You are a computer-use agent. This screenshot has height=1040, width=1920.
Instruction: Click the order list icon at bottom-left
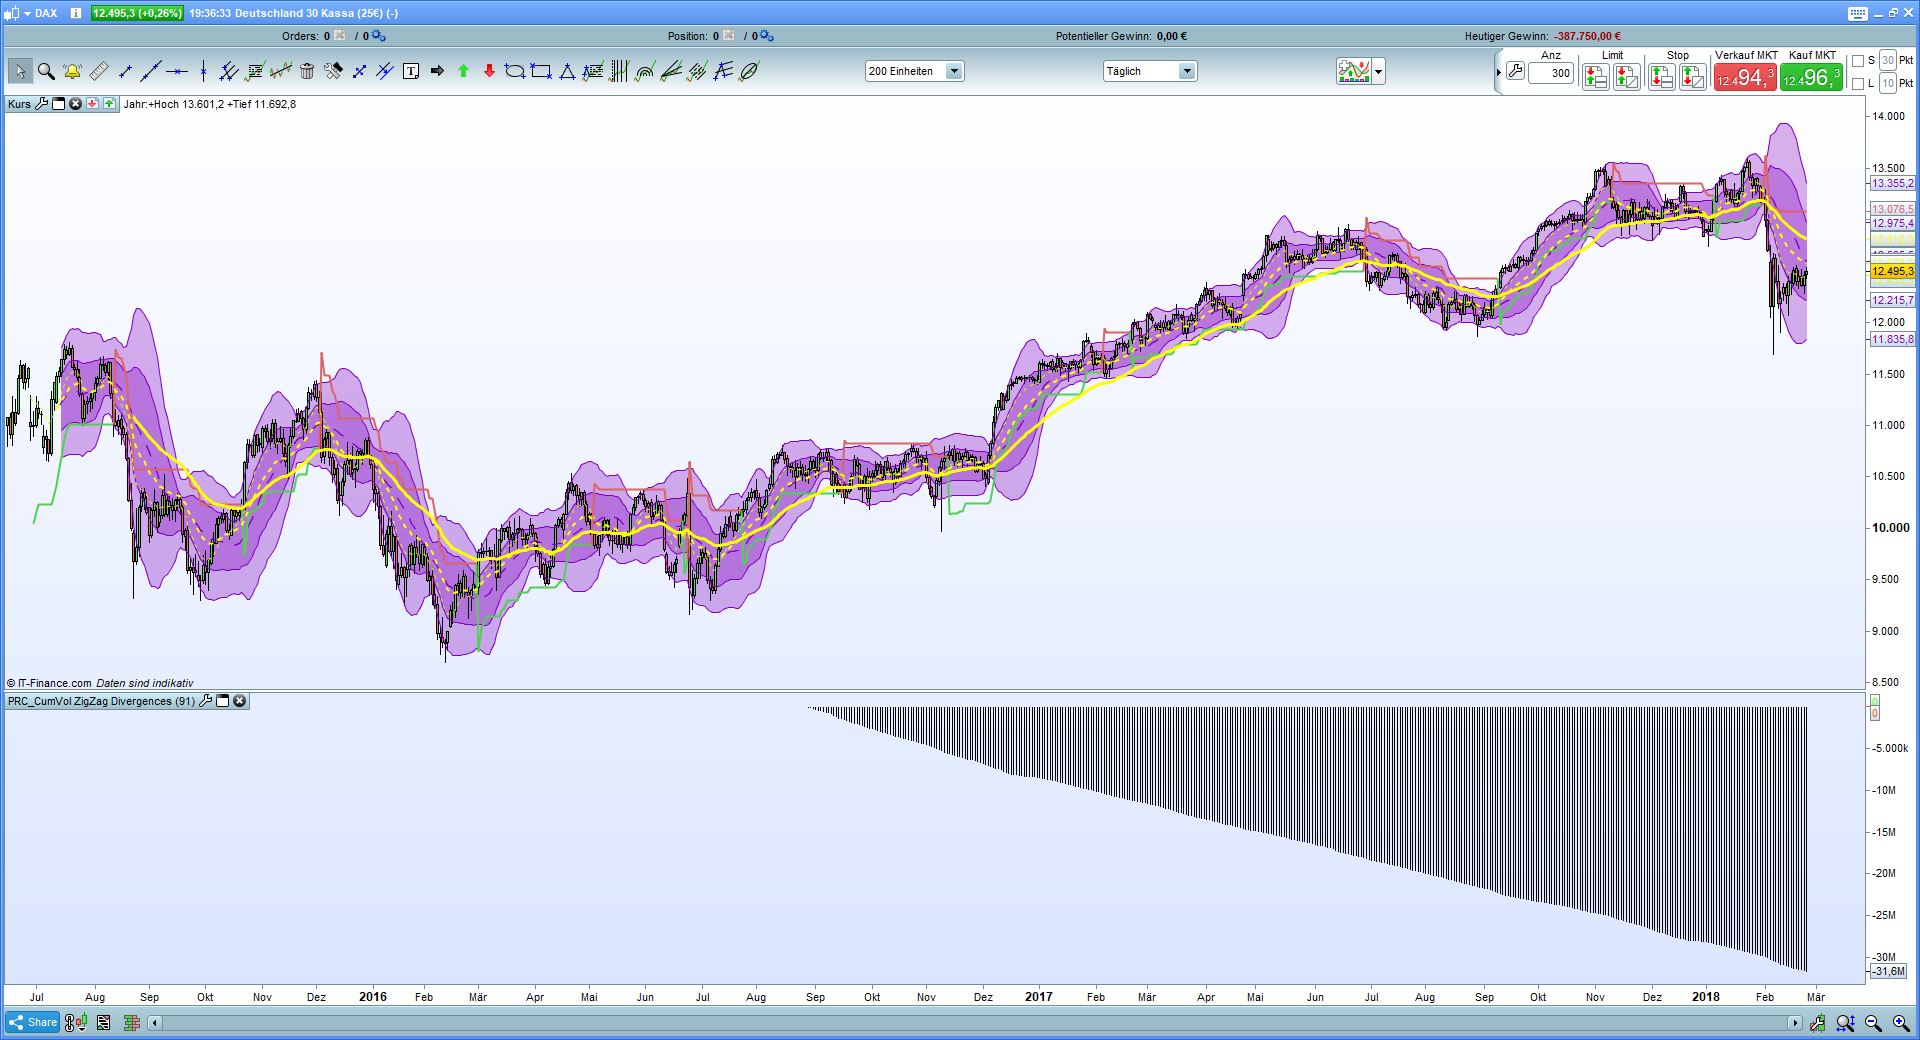[x=103, y=1023]
